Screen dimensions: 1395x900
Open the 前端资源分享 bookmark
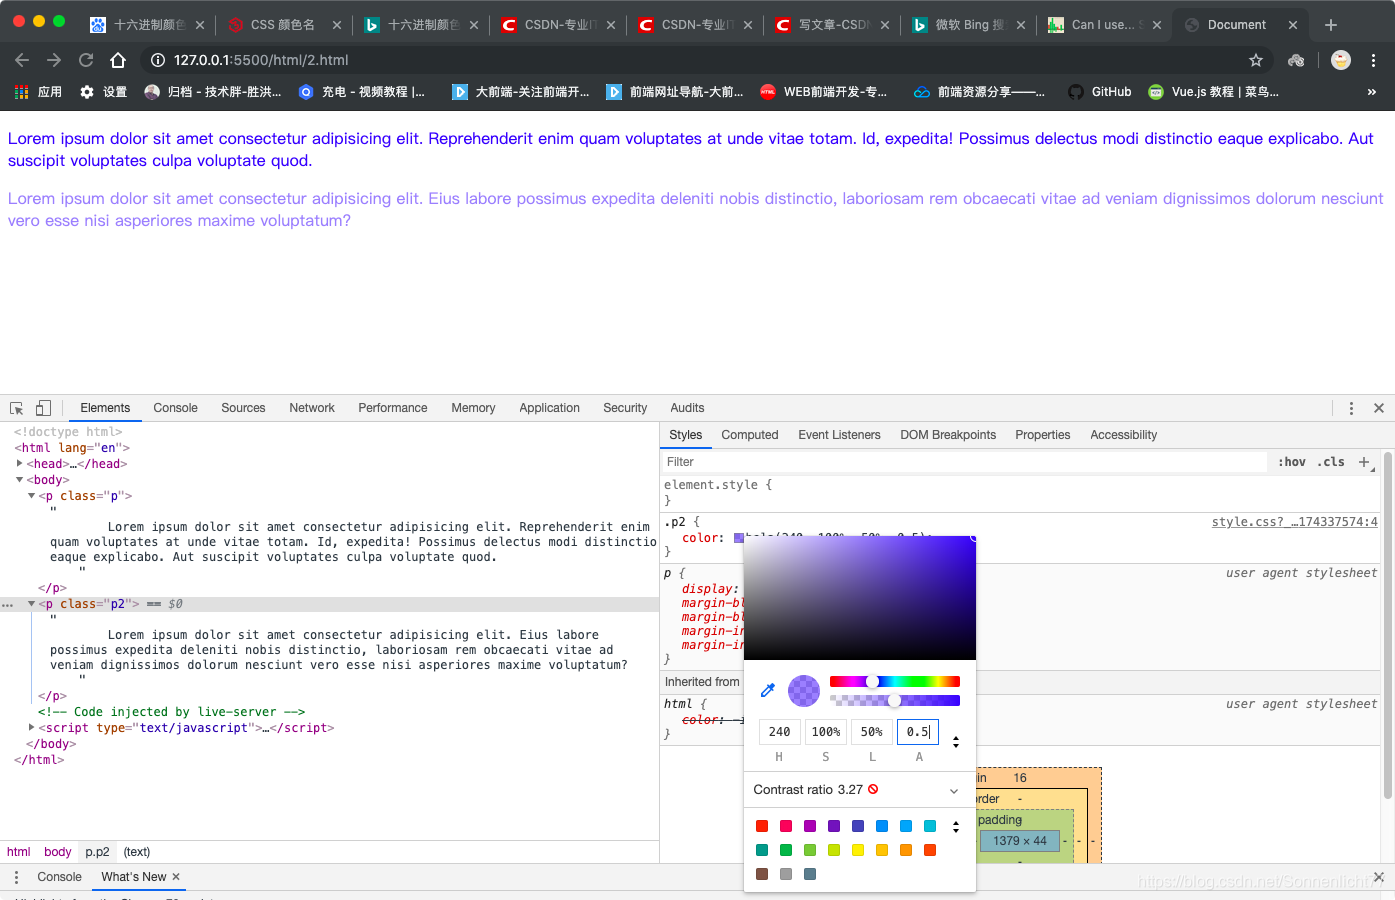click(979, 92)
